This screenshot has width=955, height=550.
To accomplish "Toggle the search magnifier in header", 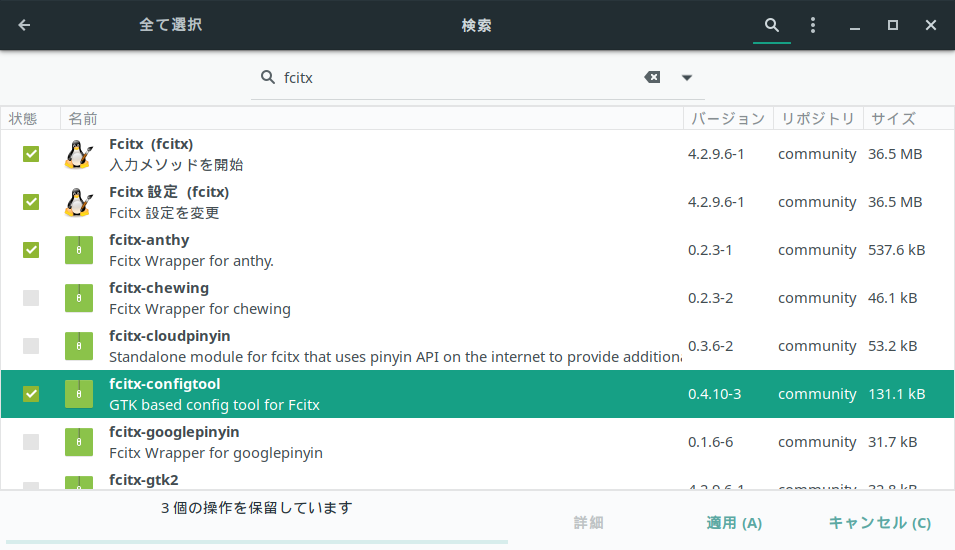I will [772, 25].
